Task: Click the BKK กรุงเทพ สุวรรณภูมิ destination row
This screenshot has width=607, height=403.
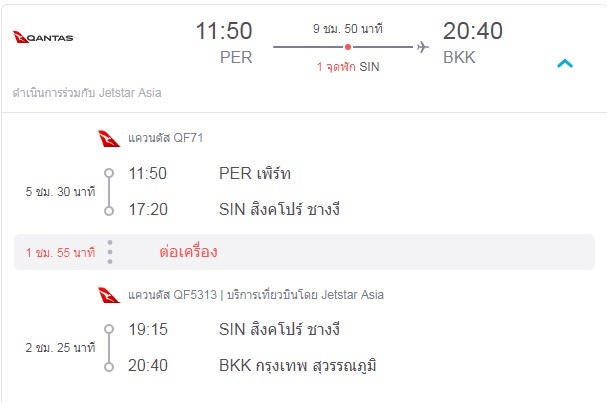Action: click(252, 365)
